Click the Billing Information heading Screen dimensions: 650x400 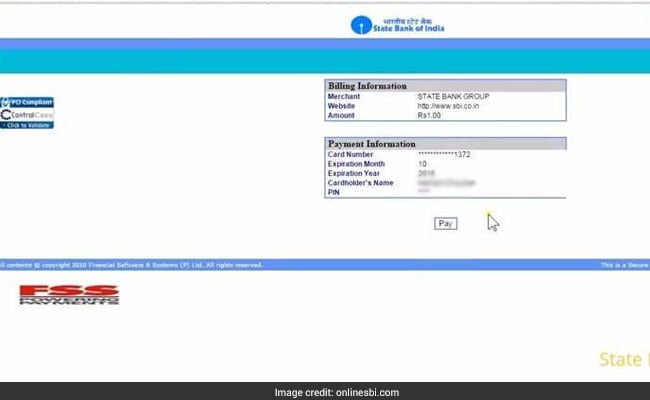tap(367, 86)
